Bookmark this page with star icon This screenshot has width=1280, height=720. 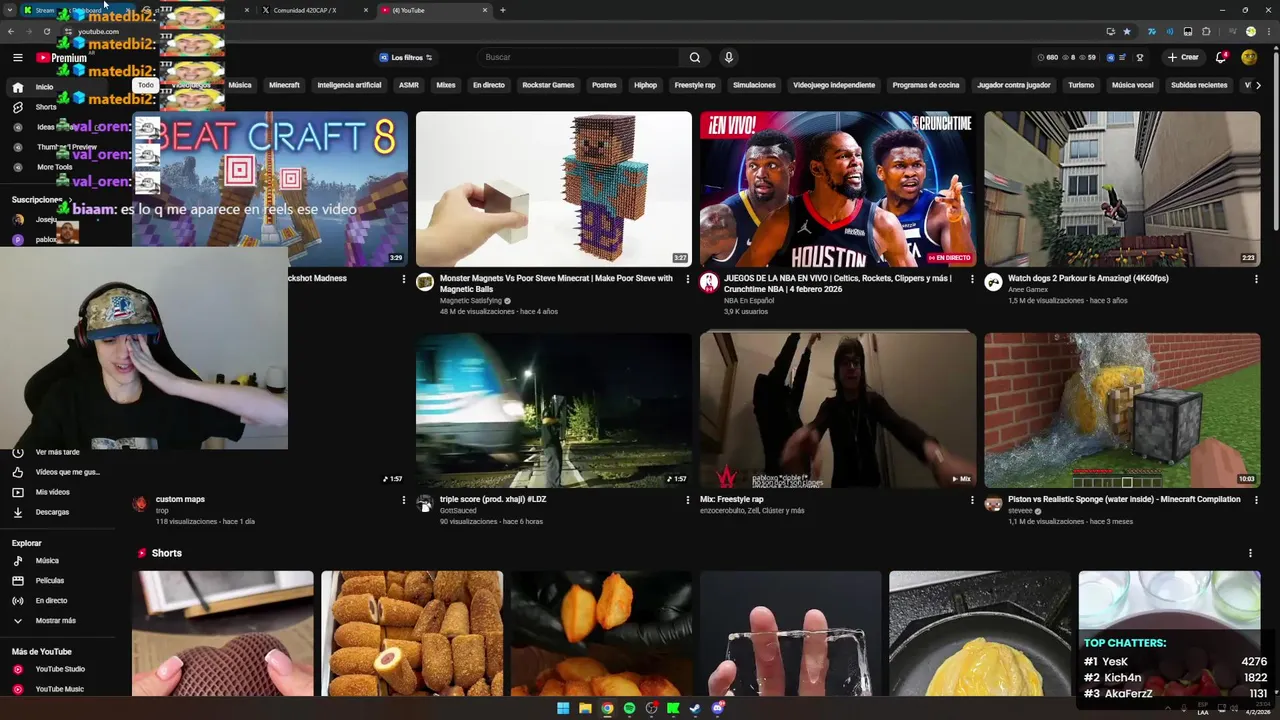[x=1127, y=31]
